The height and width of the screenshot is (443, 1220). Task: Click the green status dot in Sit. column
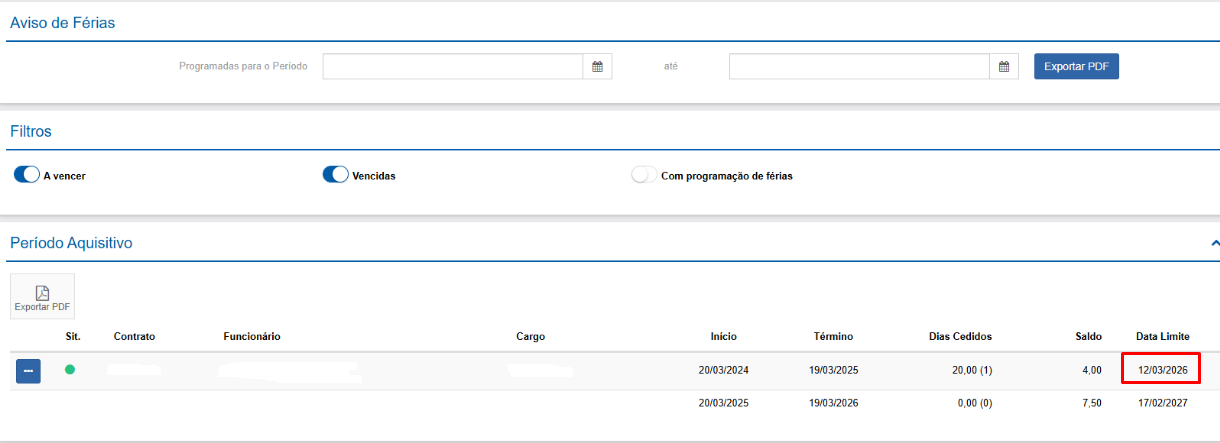(70, 370)
